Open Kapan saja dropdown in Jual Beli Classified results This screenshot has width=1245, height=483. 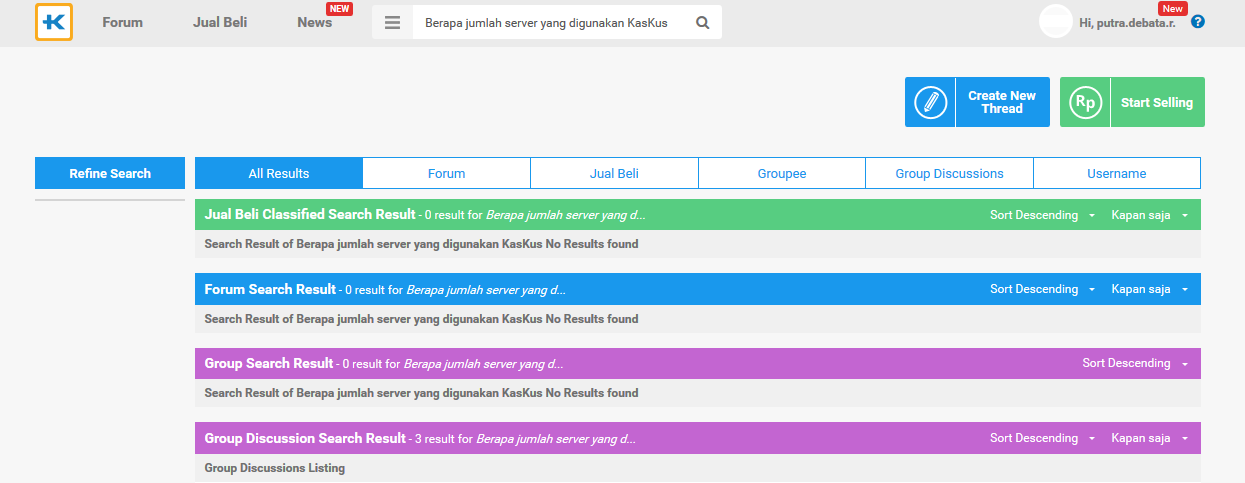(x=1149, y=215)
